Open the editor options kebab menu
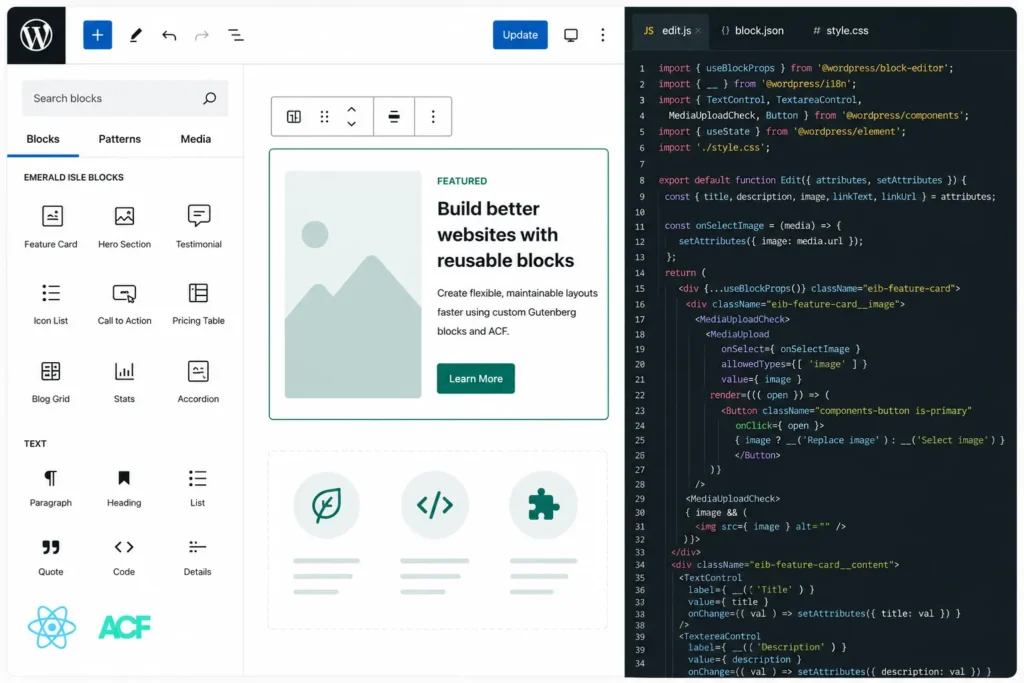Viewport: 1024px width, 683px height. pyautogui.click(x=603, y=35)
